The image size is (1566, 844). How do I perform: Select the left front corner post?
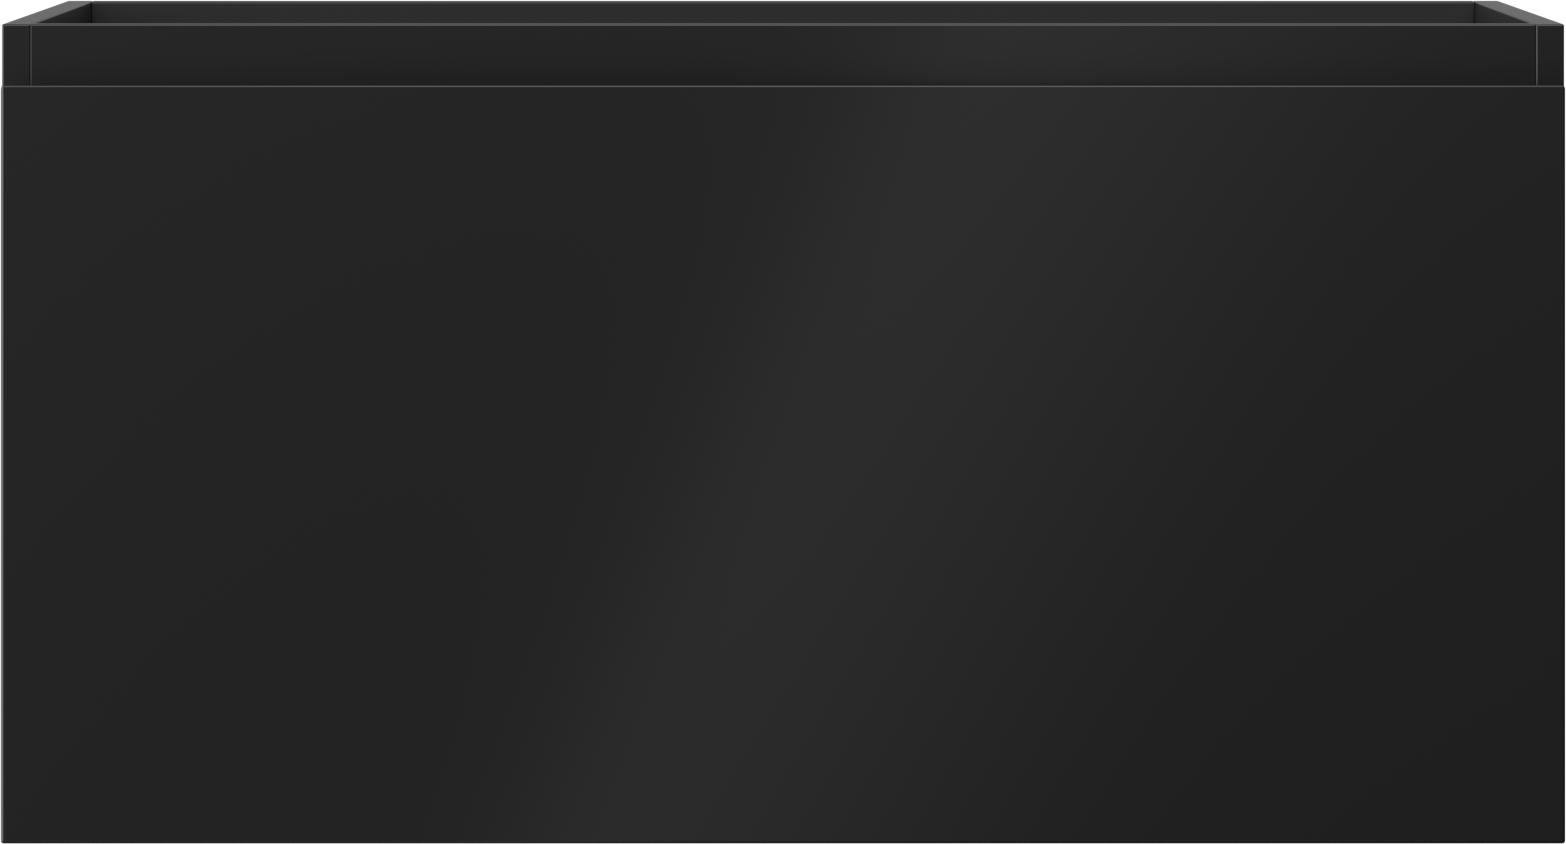[x=16, y=56]
